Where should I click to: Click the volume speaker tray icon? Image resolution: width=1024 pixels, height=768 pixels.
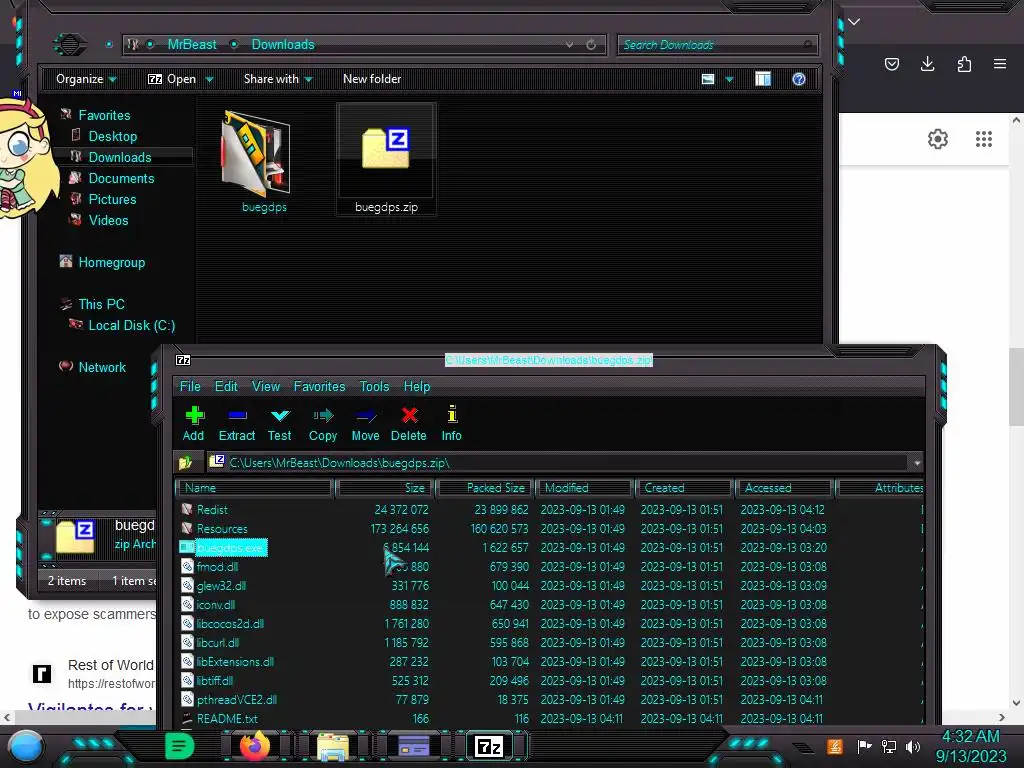coord(913,746)
